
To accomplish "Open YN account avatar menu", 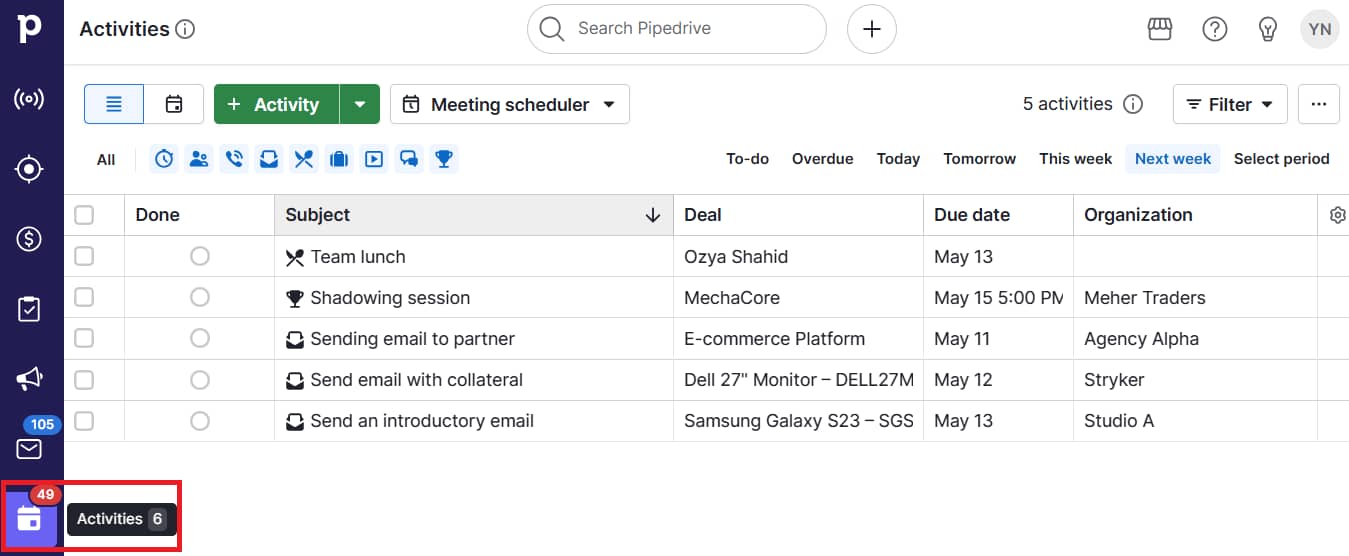I will 1320,29.
